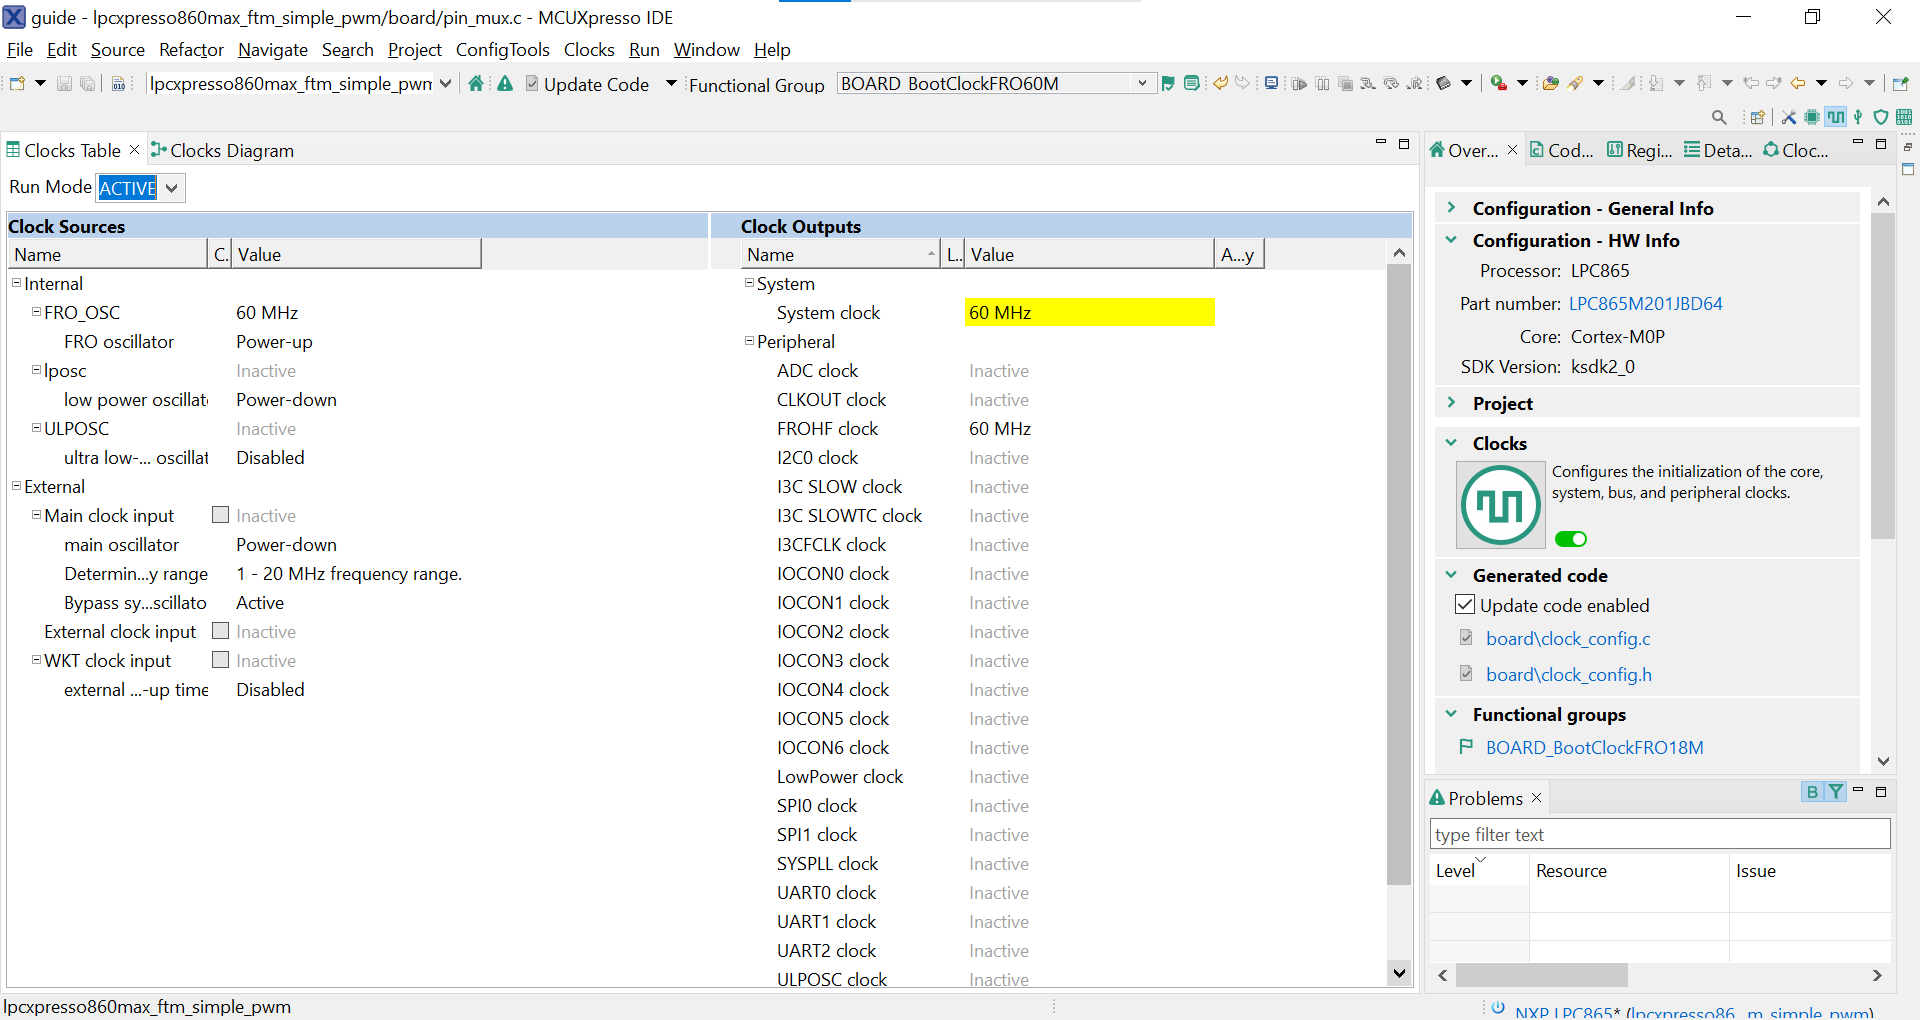Expand Configuration - General Info section
Image resolution: width=1920 pixels, height=1020 pixels.
click(x=1451, y=208)
